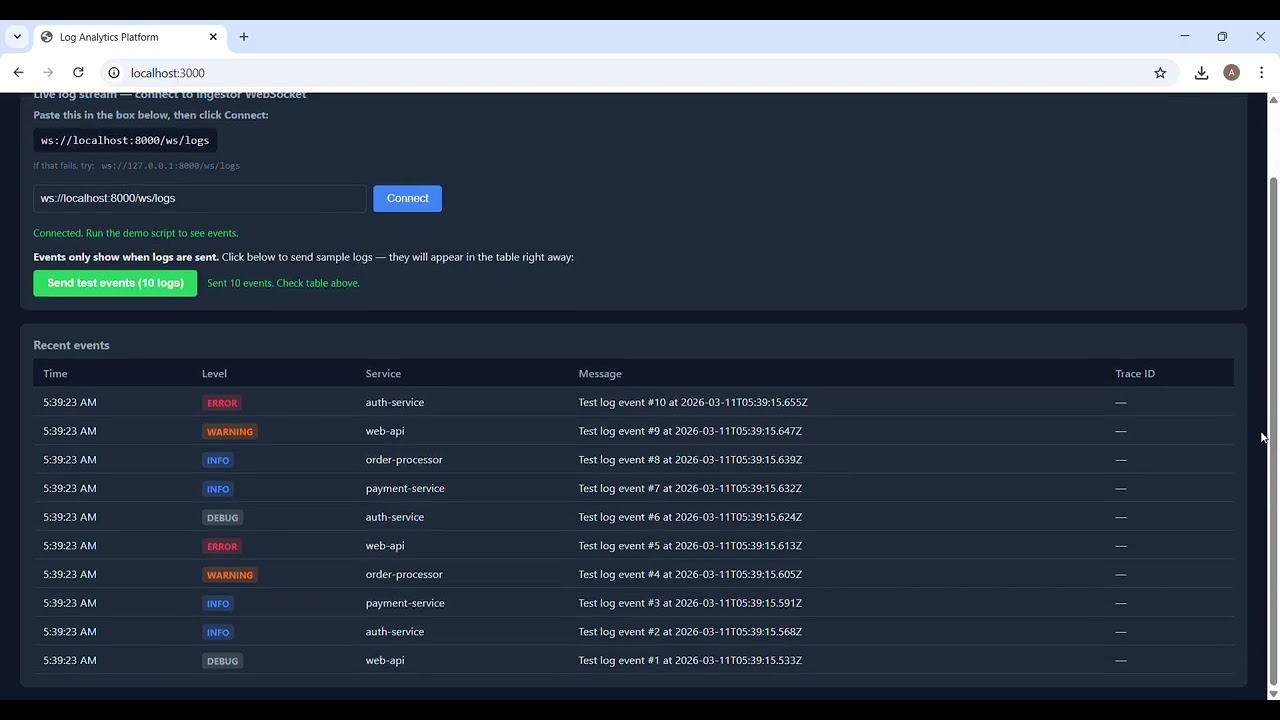This screenshot has height=720, width=1280.
Task: Open a new browser tab
Action: click(x=244, y=37)
